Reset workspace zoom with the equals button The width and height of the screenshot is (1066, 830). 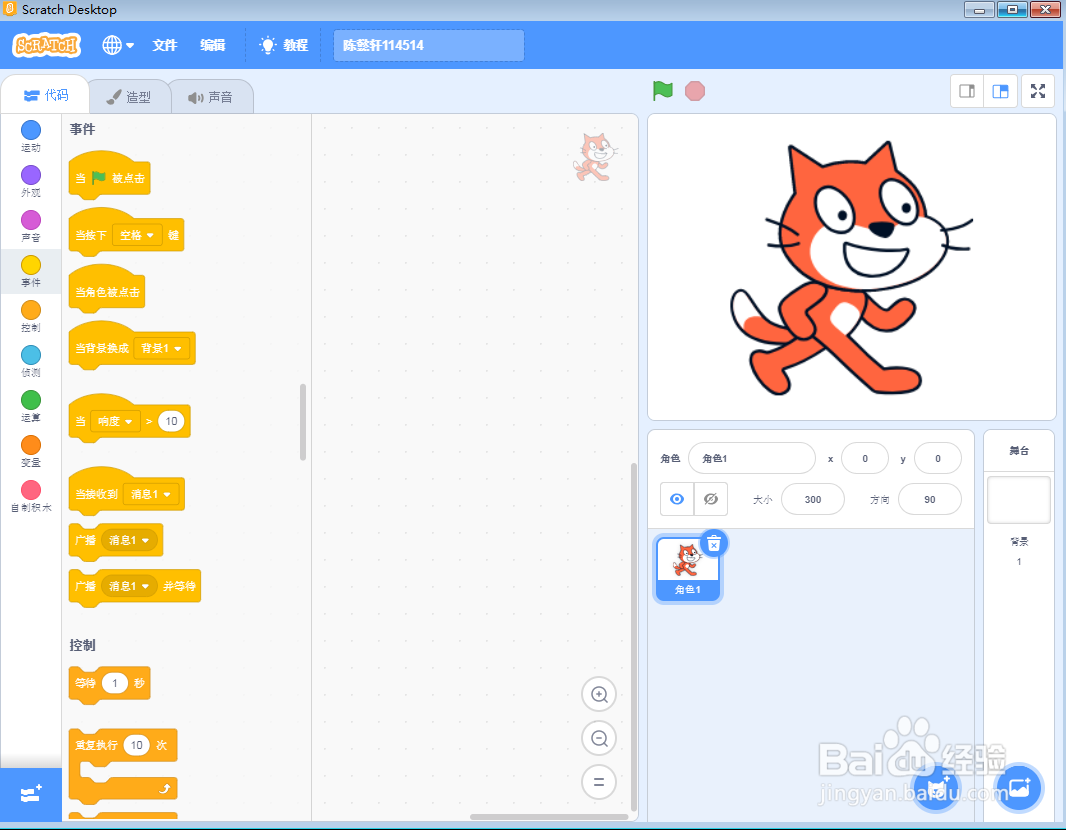[599, 782]
